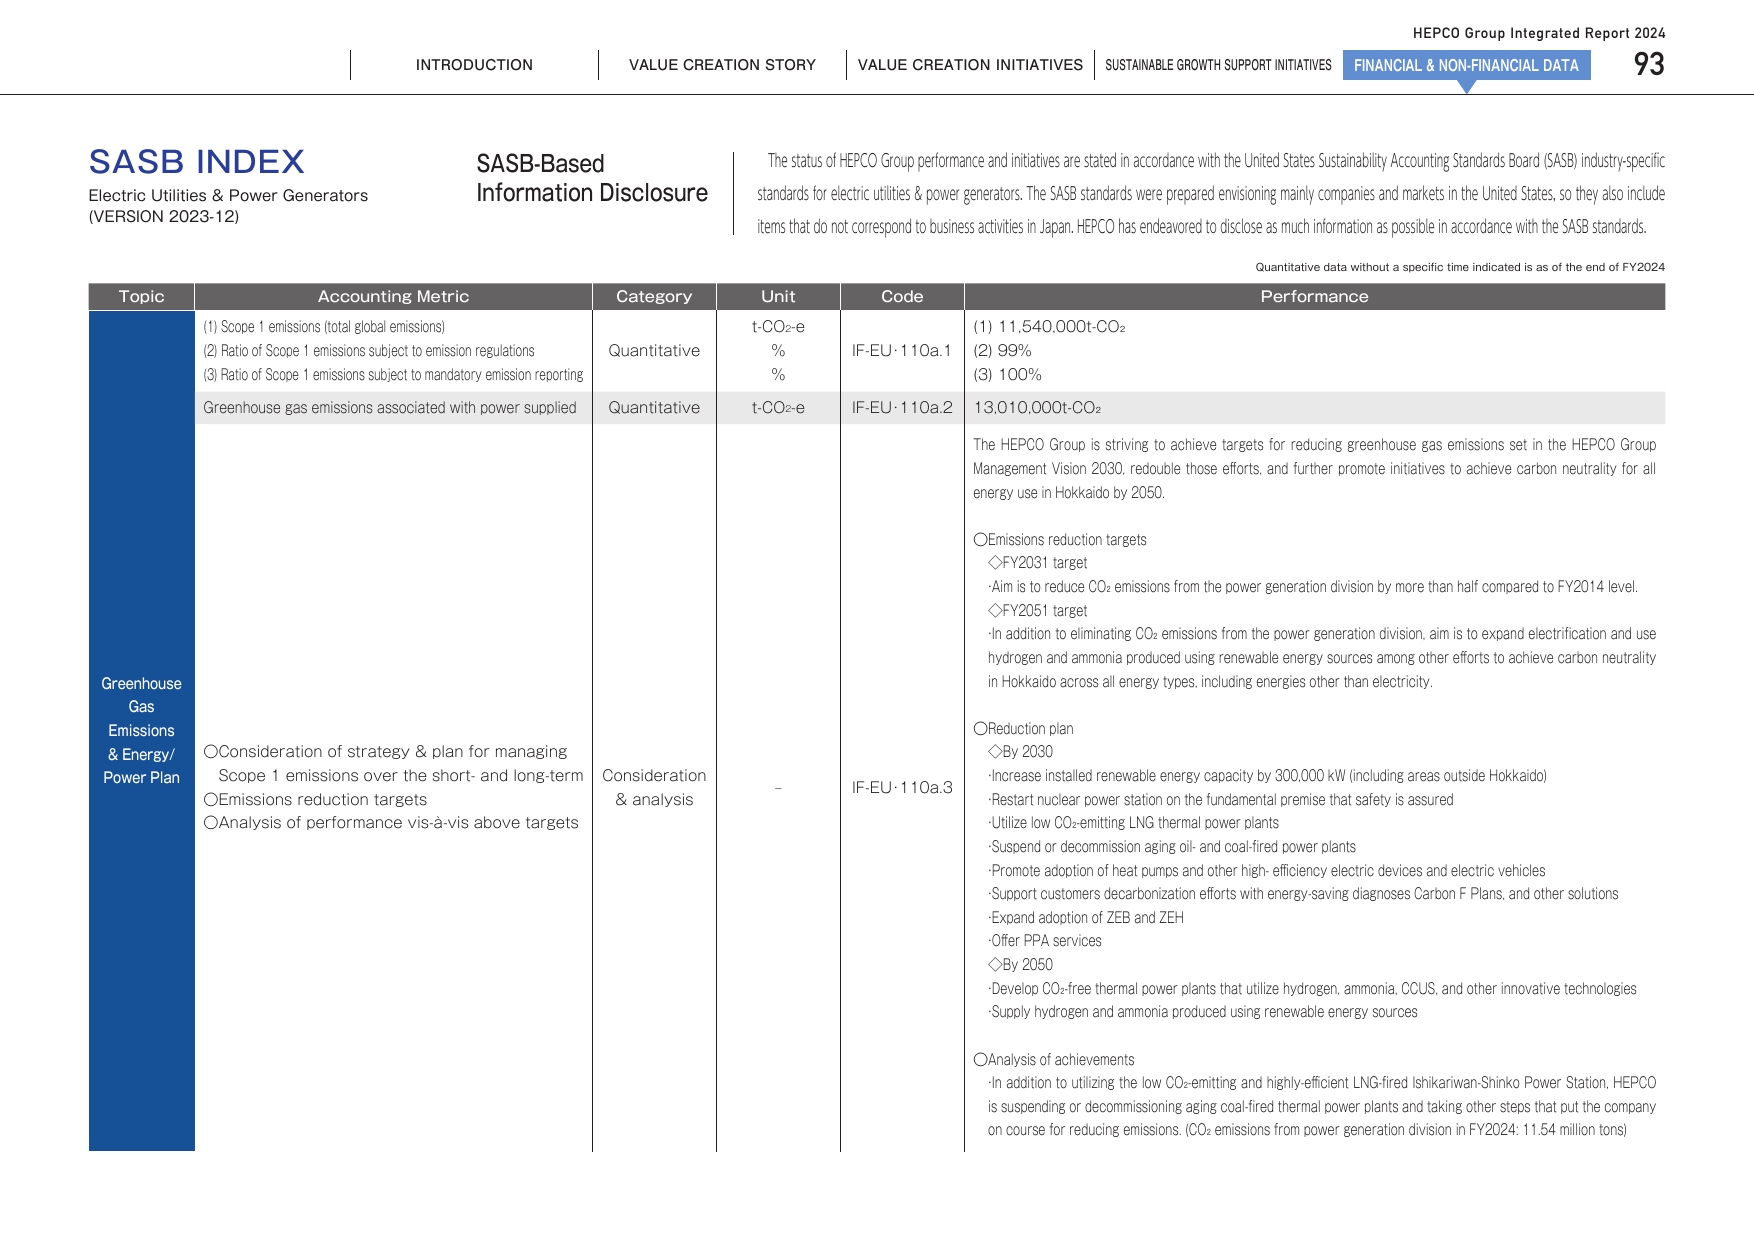Click the 't-CO2-e' unit in 110a.2 row

[x=778, y=408]
